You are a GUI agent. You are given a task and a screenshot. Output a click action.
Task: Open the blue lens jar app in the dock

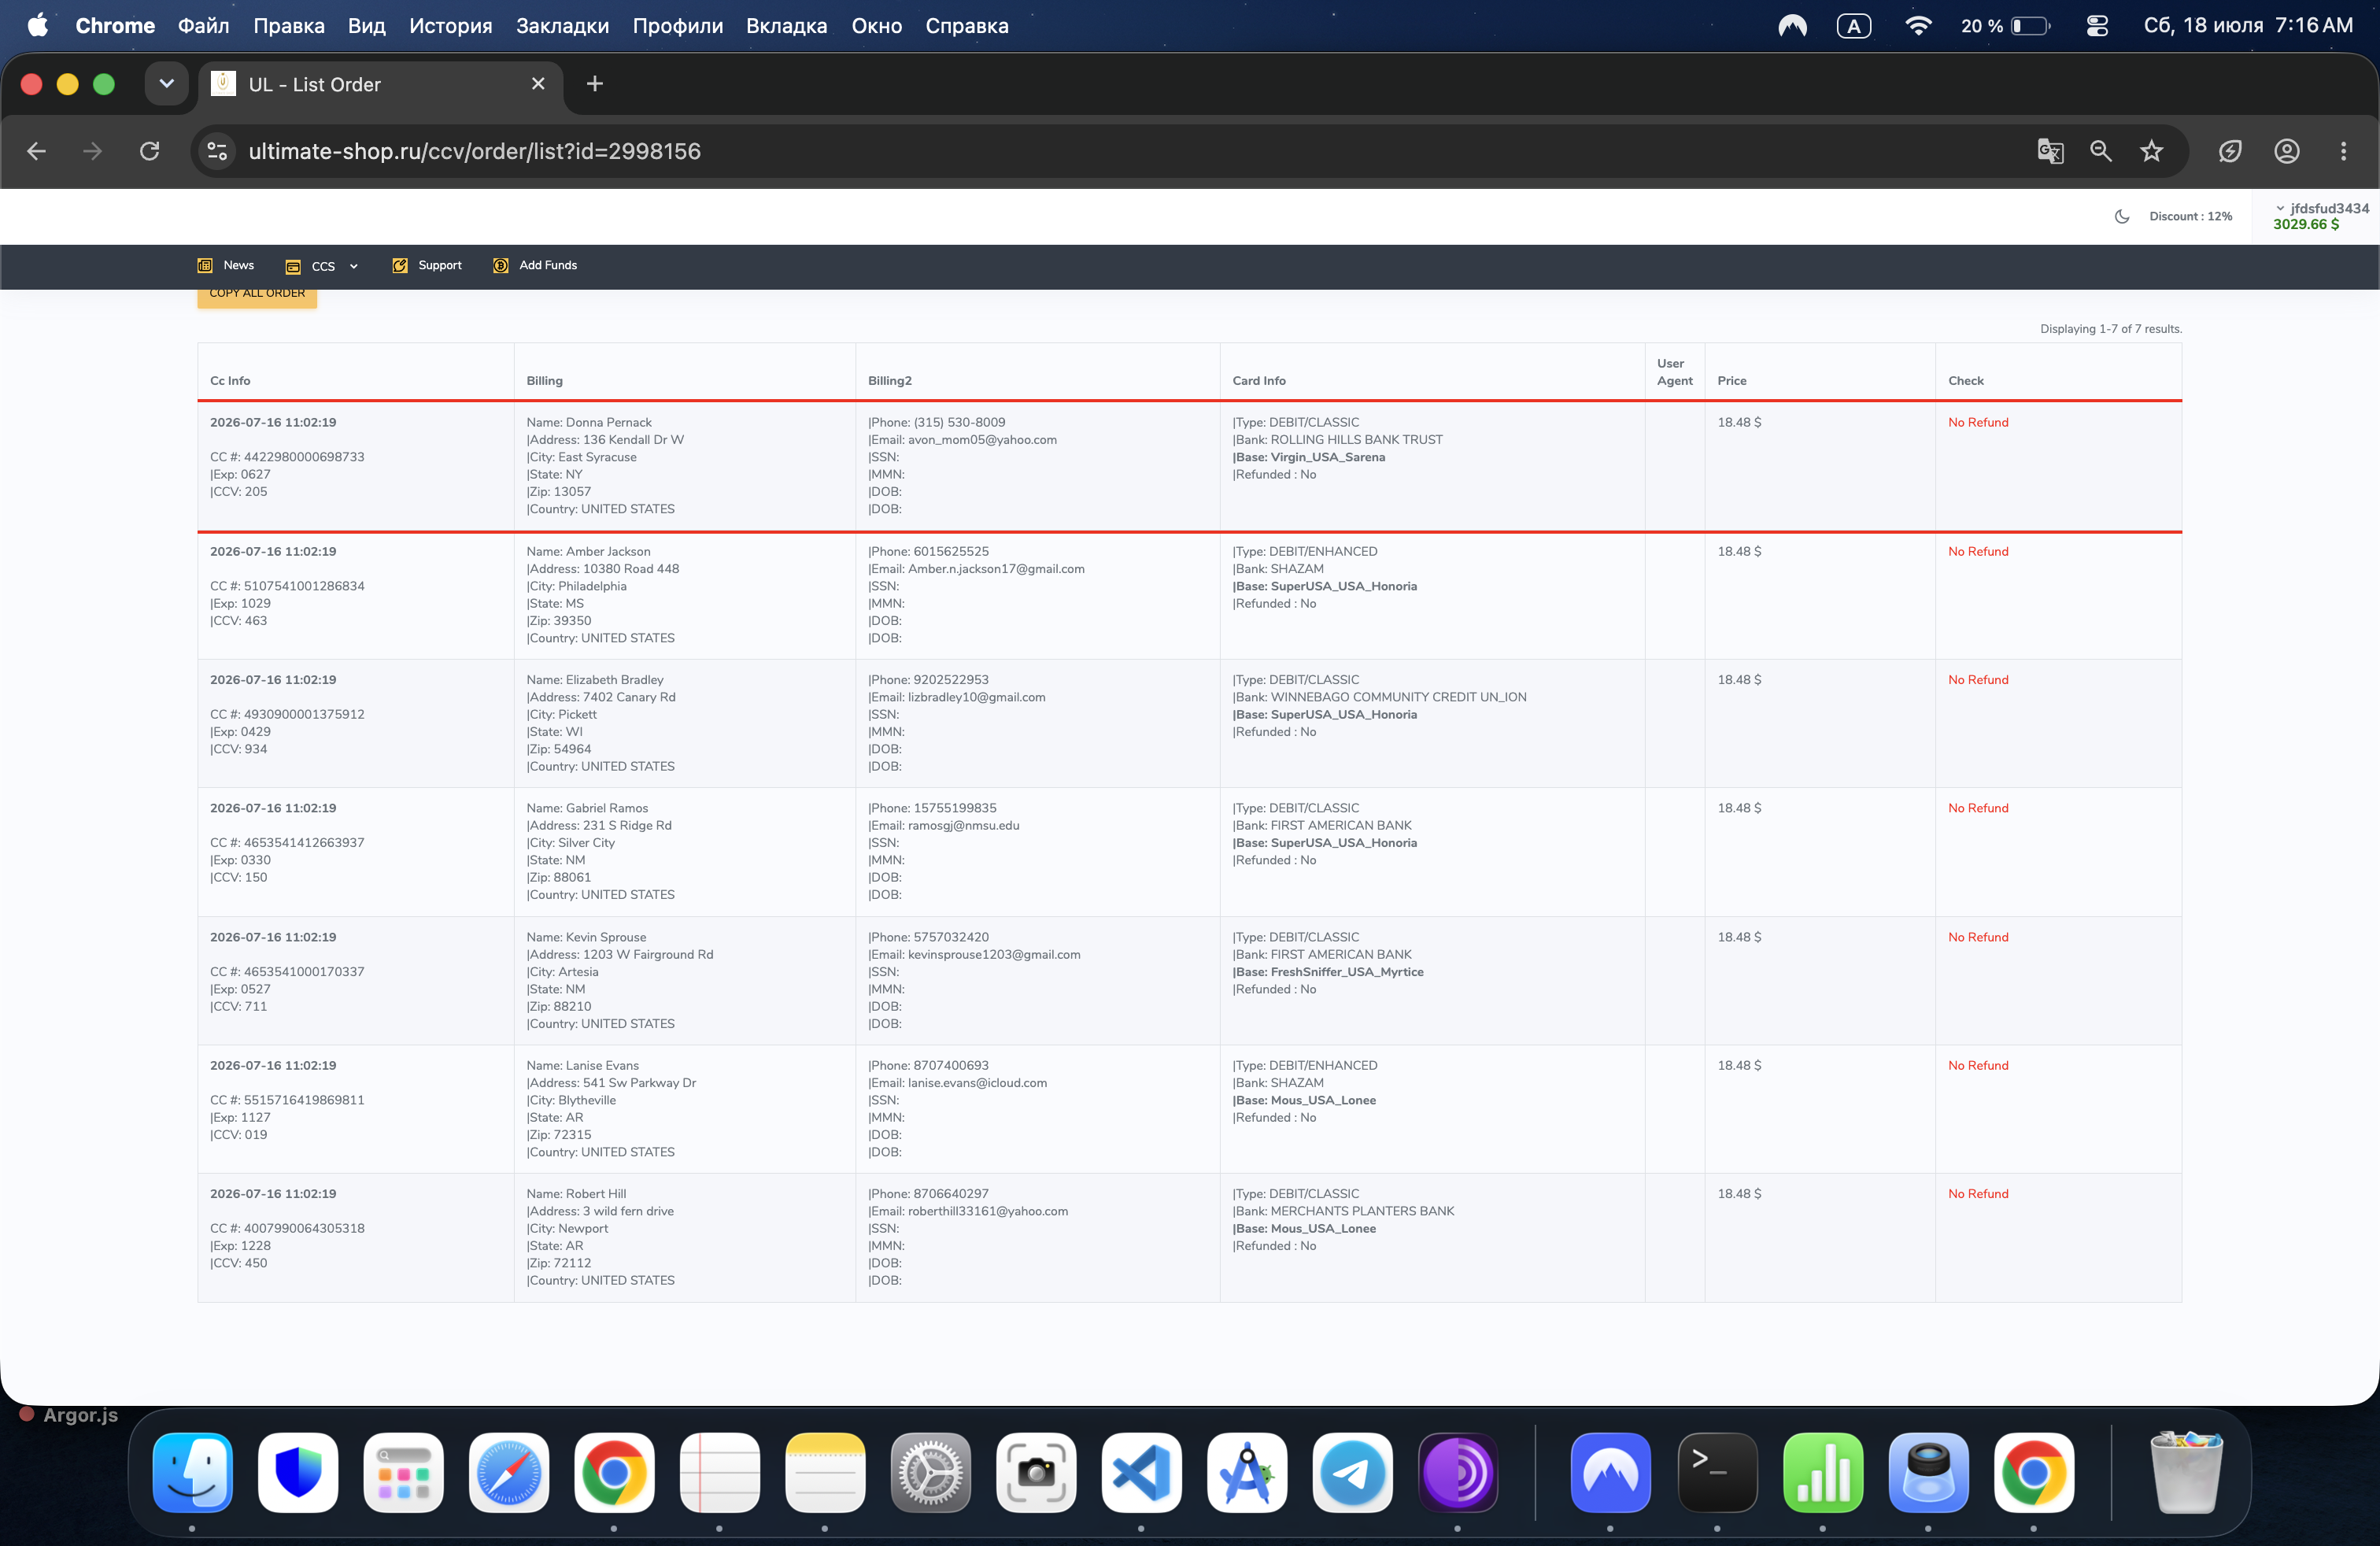[1928, 1472]
